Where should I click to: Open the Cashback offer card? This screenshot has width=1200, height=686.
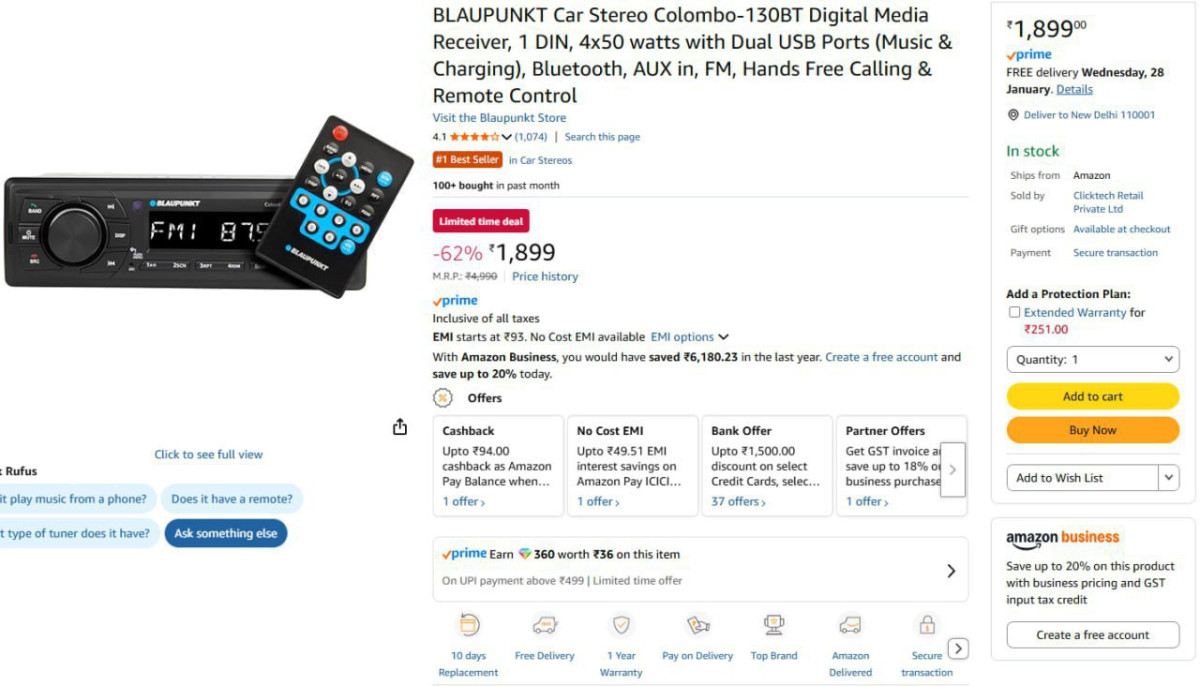(498, 466)
